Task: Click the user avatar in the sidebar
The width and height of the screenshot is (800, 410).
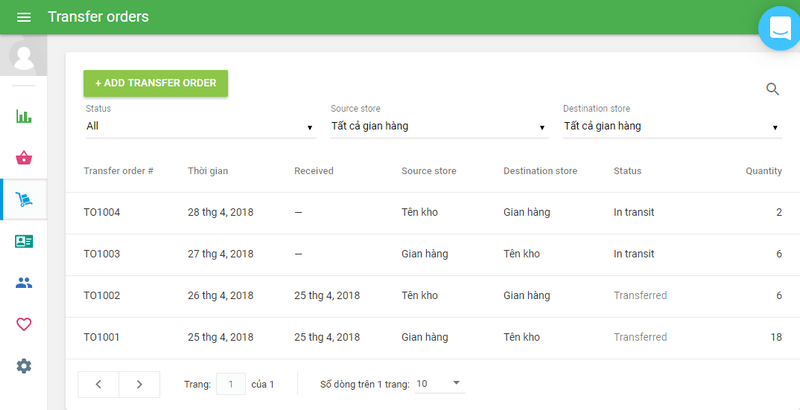Action: [x=24, y=55]
